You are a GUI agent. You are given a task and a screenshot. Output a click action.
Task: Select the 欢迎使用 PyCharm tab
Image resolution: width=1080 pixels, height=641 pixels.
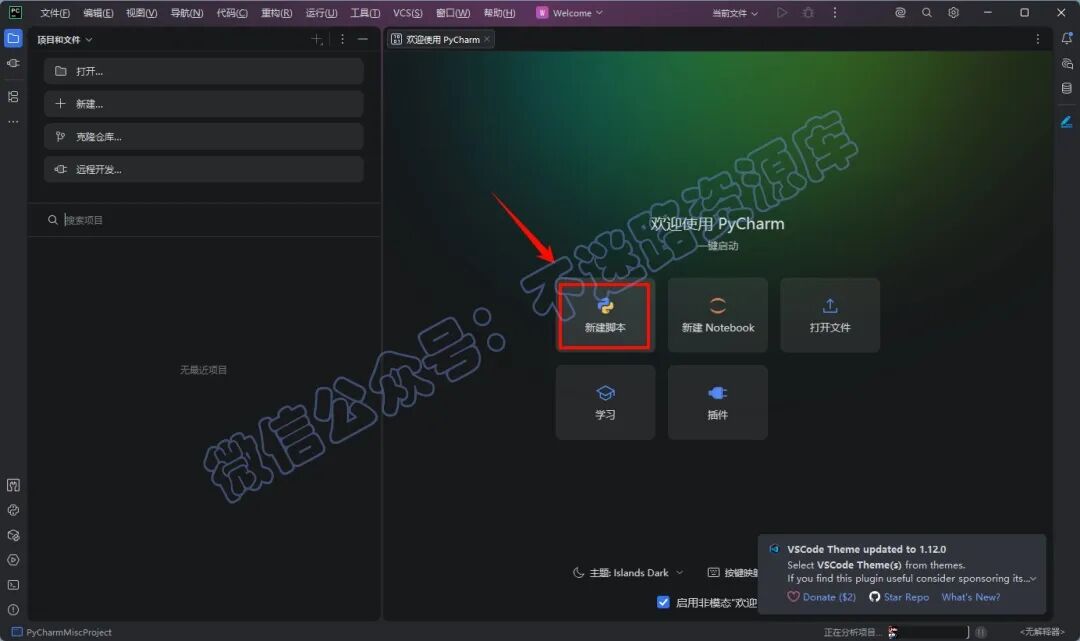[x=441, y=39]
